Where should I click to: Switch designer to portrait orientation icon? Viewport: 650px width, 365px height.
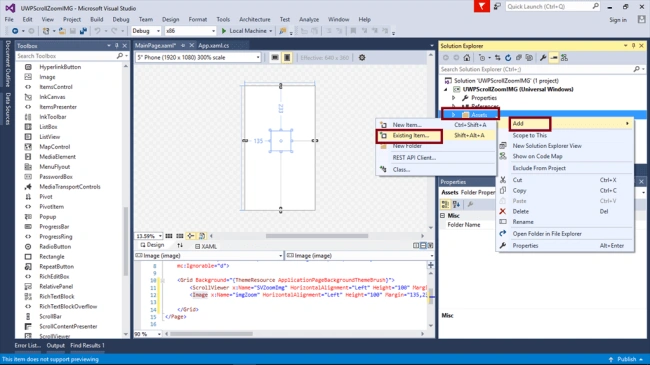click(287, 58)
